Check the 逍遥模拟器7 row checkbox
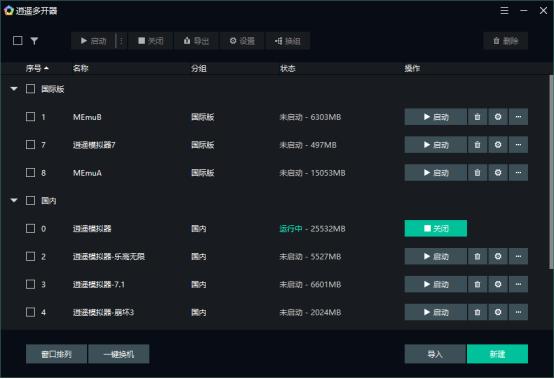Image resolution: width=554 pixels, height=379 pixels. [30, 144]
